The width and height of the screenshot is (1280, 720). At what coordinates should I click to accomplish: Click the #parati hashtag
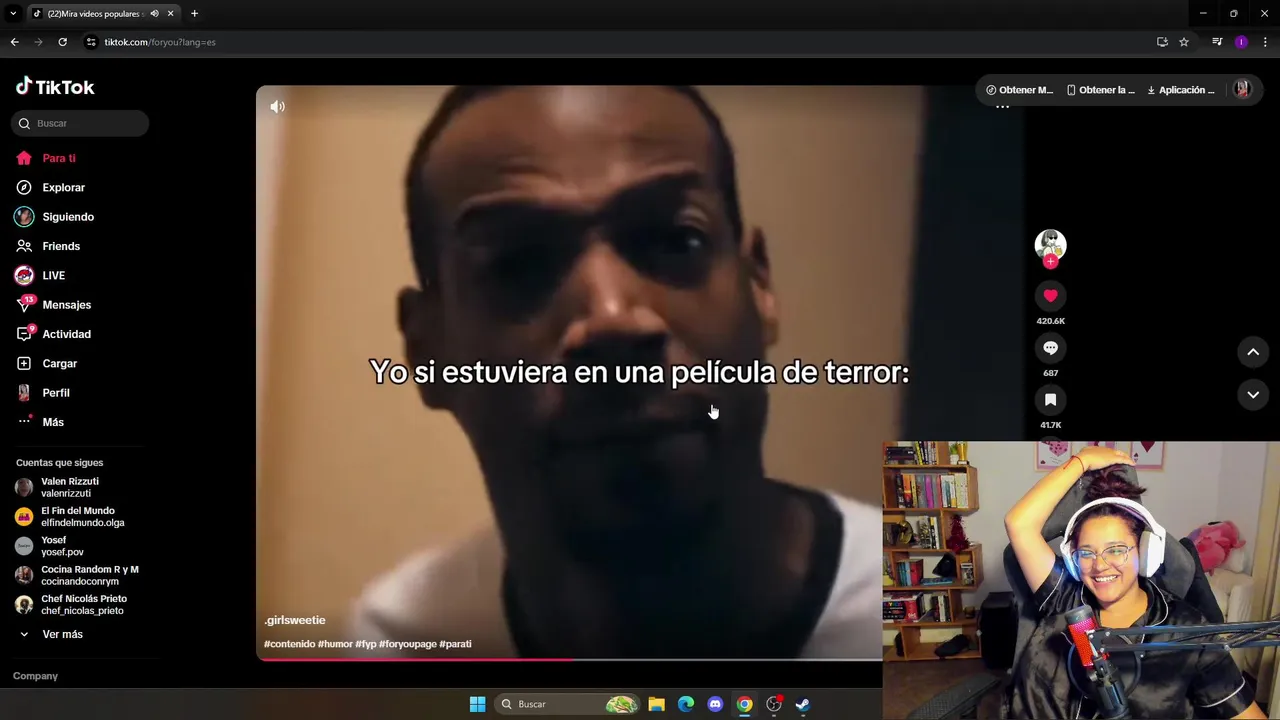[x=455, y=644]
